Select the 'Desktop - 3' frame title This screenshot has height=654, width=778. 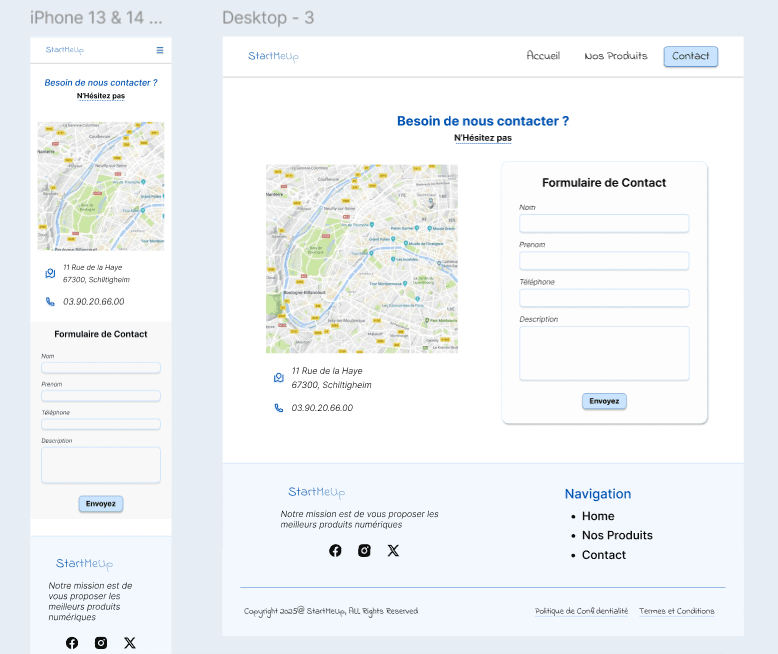268,18
